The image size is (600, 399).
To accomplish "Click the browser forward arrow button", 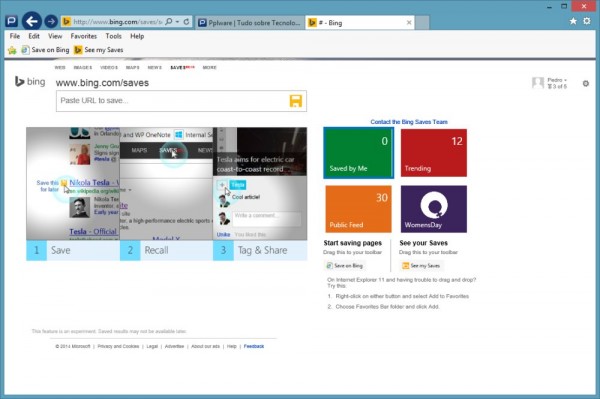I will tap(51, 21).
